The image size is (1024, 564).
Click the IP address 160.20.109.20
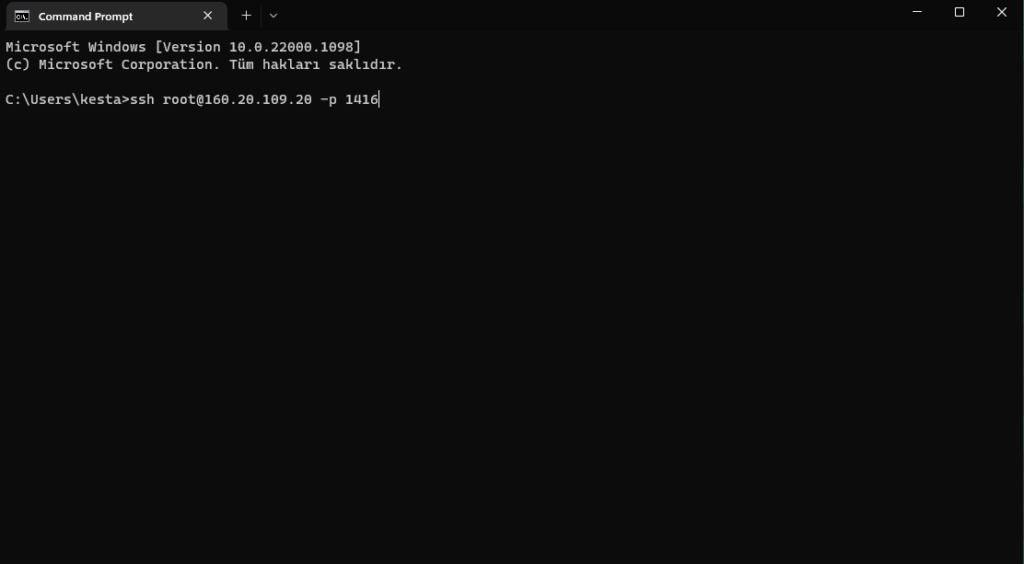pos(254,99)
